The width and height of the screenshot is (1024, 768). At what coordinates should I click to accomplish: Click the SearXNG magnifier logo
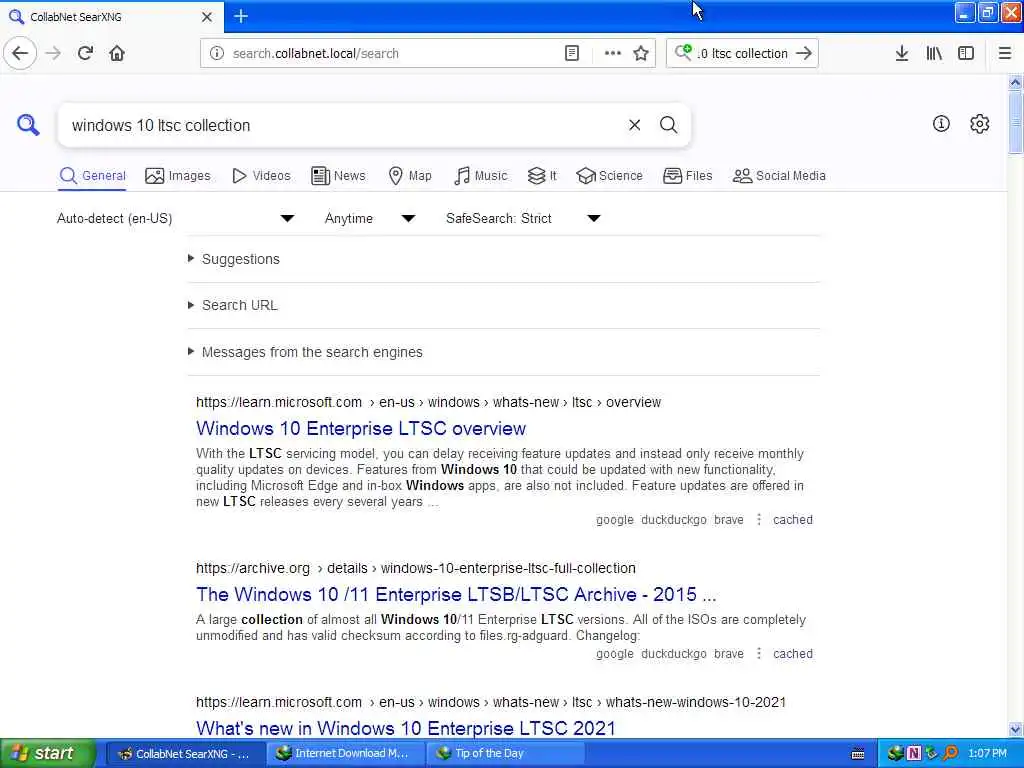(28, 124)
